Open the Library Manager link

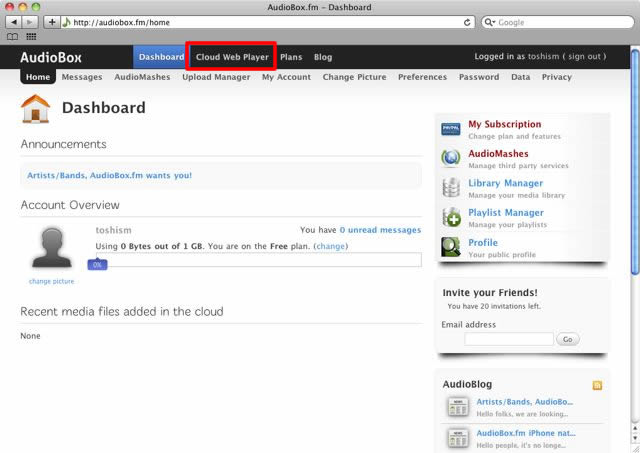tap(505, 183)
